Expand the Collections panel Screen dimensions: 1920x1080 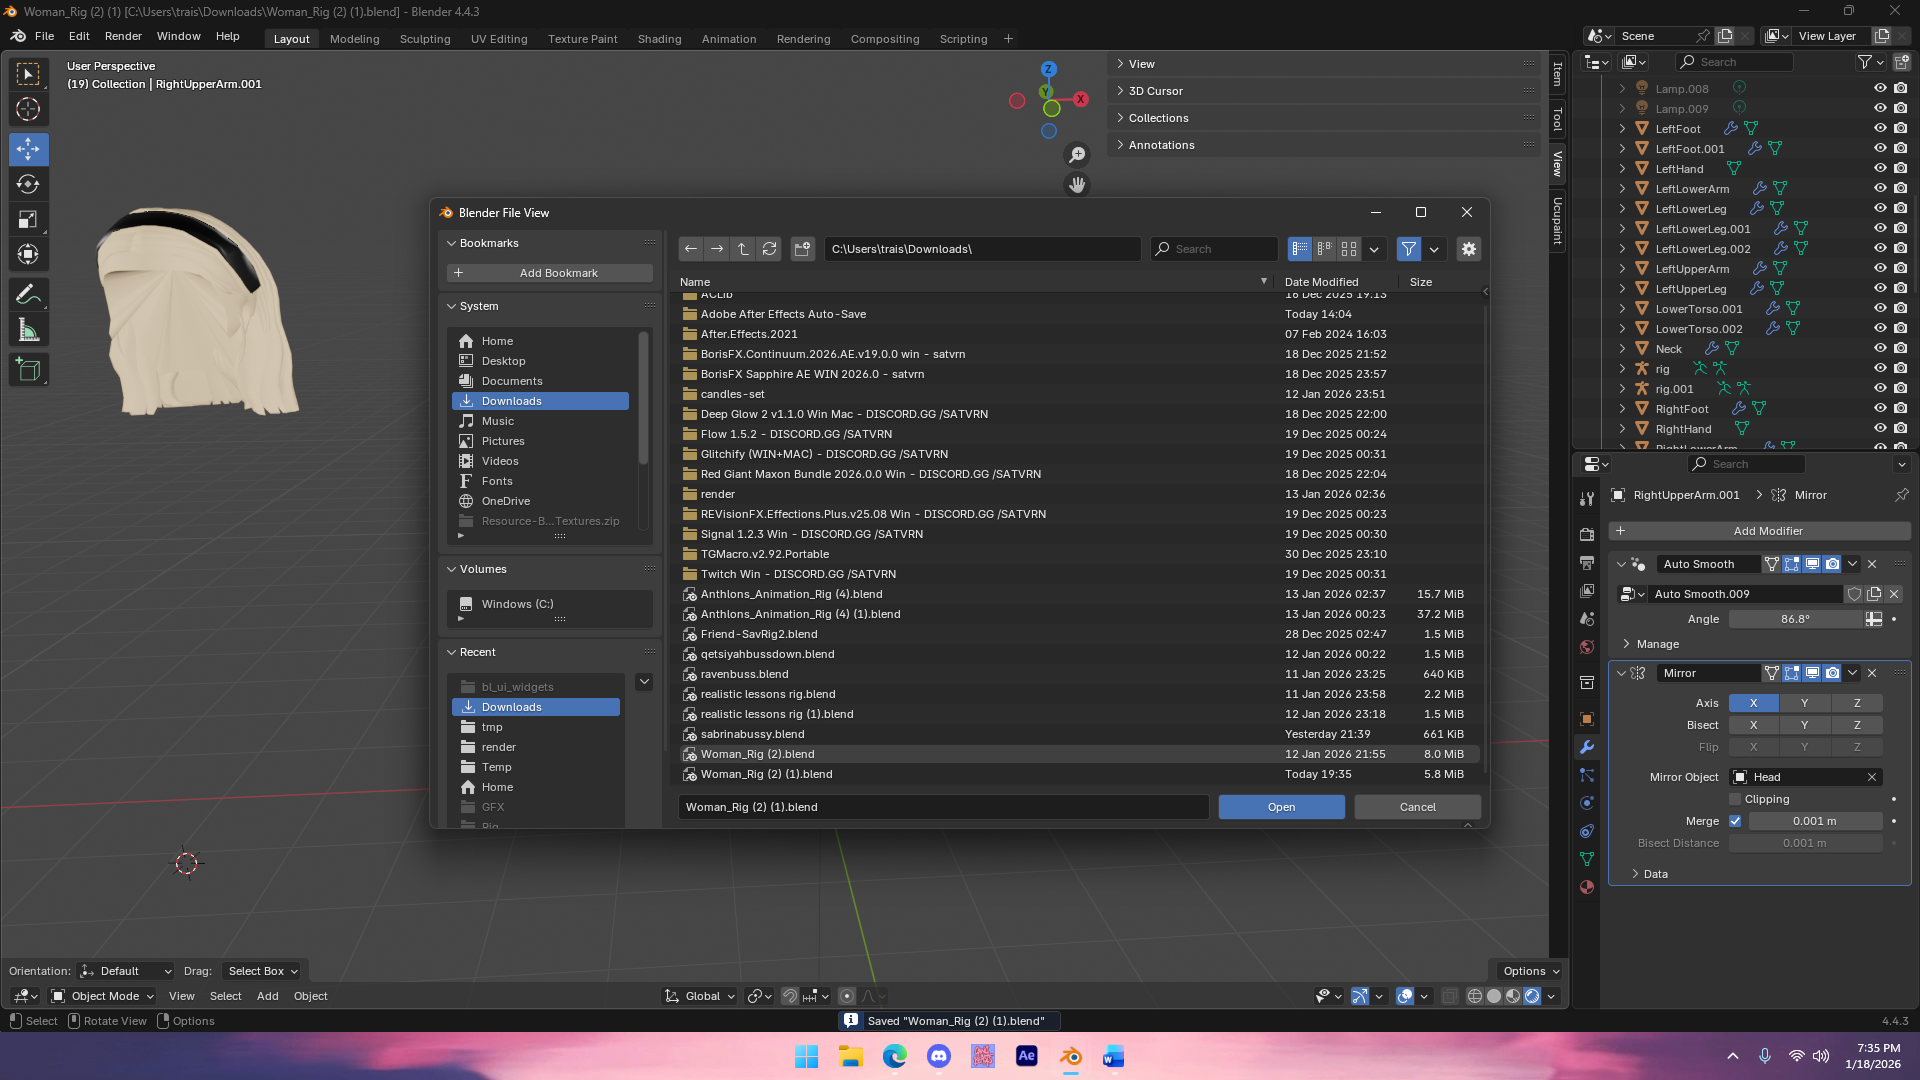tap(1158, 118)
